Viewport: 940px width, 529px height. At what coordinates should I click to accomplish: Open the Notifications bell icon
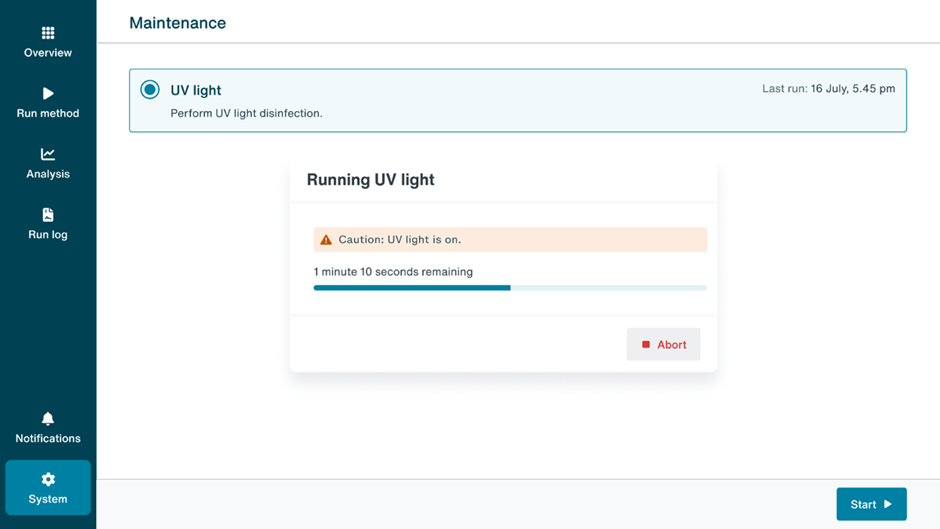click(x=48, y=419)
